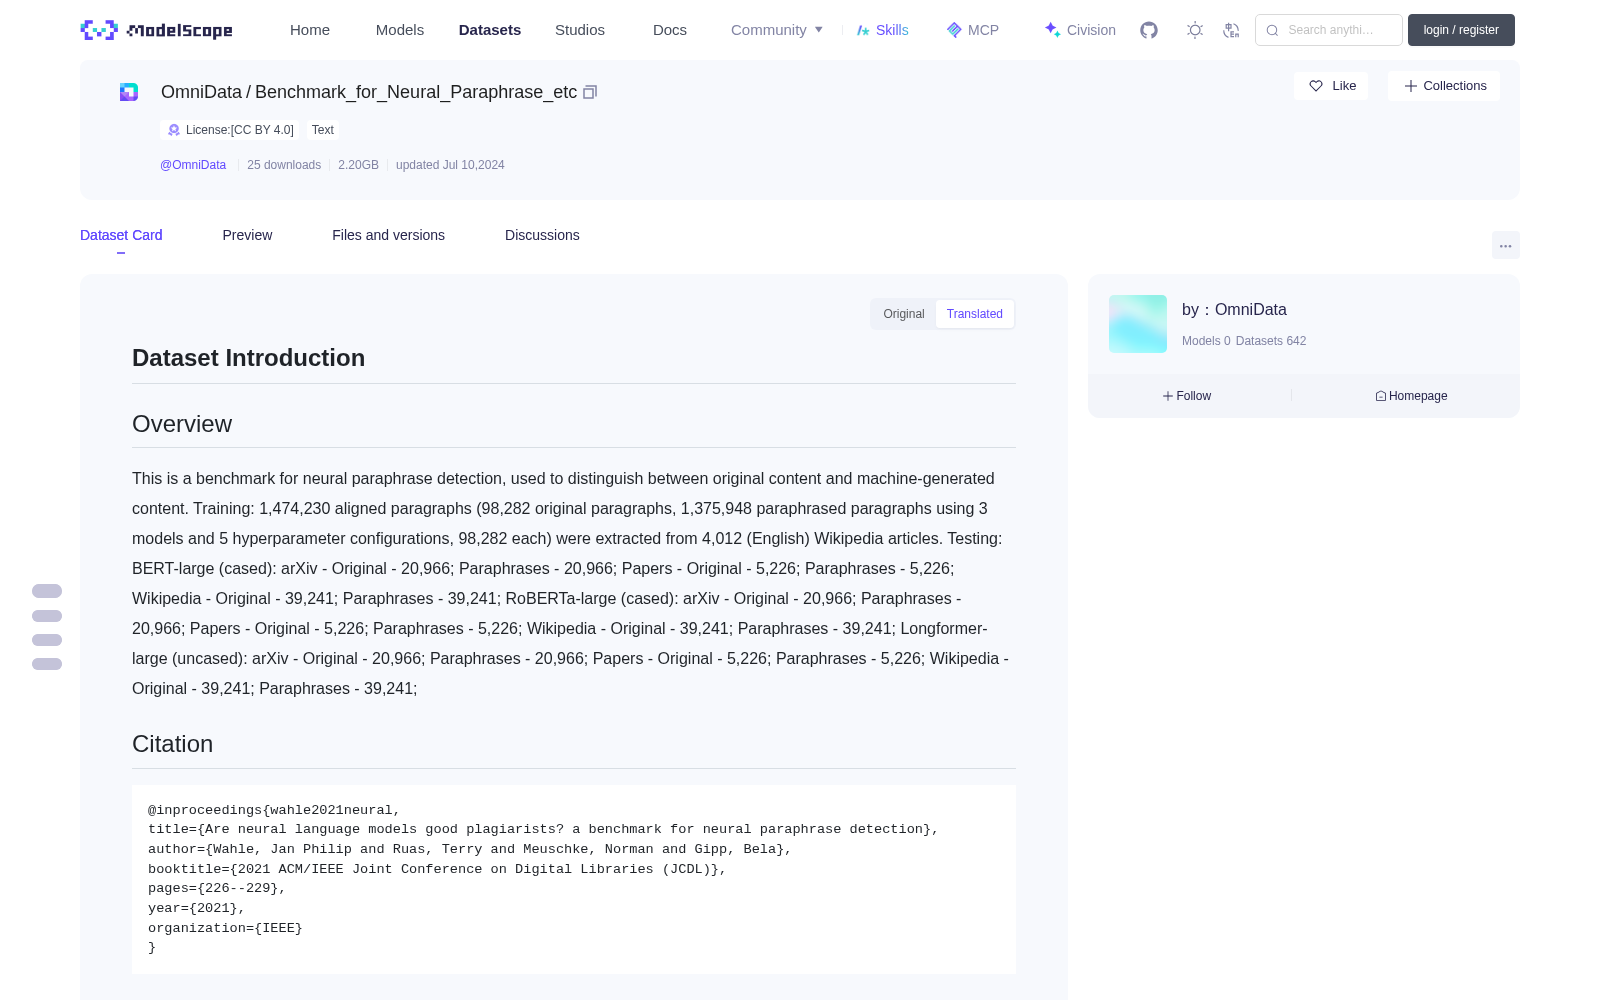Open the Studios menu item
This screenshot has width=1600, height=1000.
point(580,30)
